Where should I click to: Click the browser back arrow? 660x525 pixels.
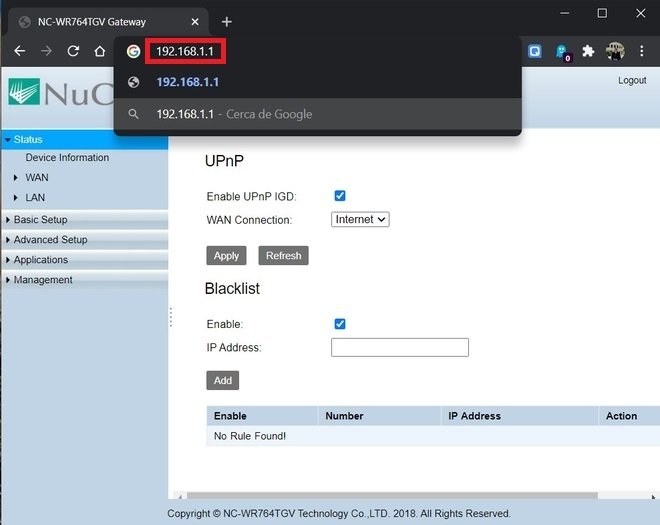click(x=20, y=51)
